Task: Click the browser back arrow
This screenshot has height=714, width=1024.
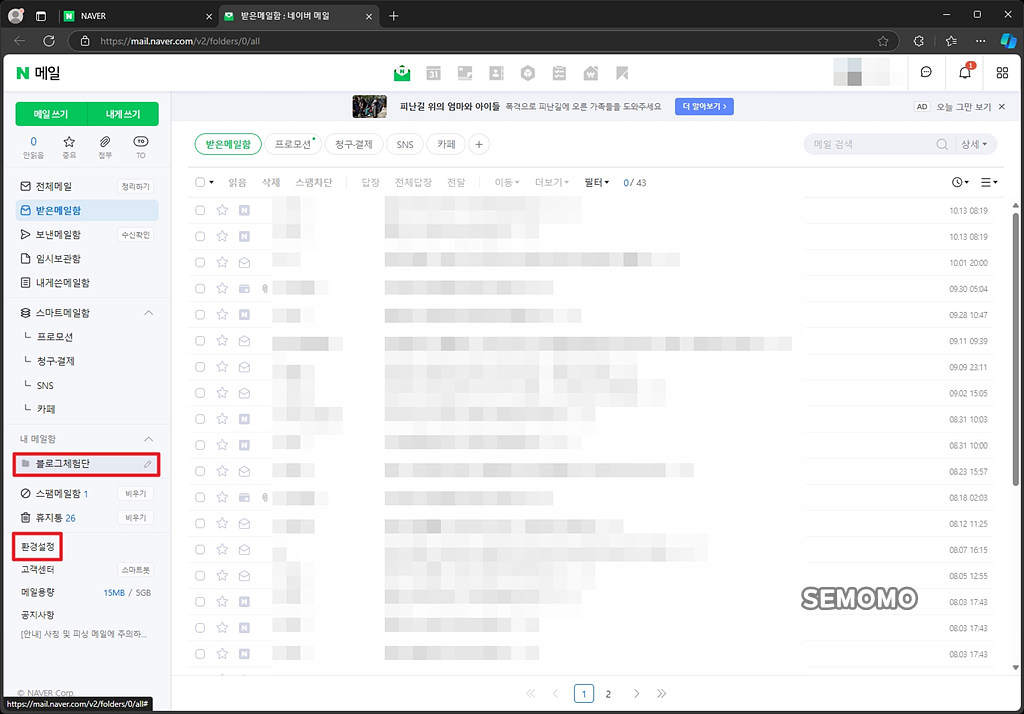Action: pyautogui.click(x=20, y=41)
